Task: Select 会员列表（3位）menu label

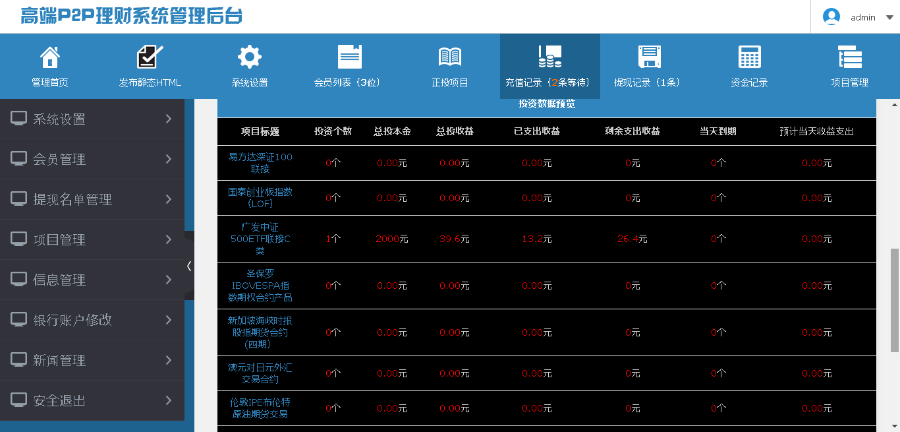Action: [350, 83]
